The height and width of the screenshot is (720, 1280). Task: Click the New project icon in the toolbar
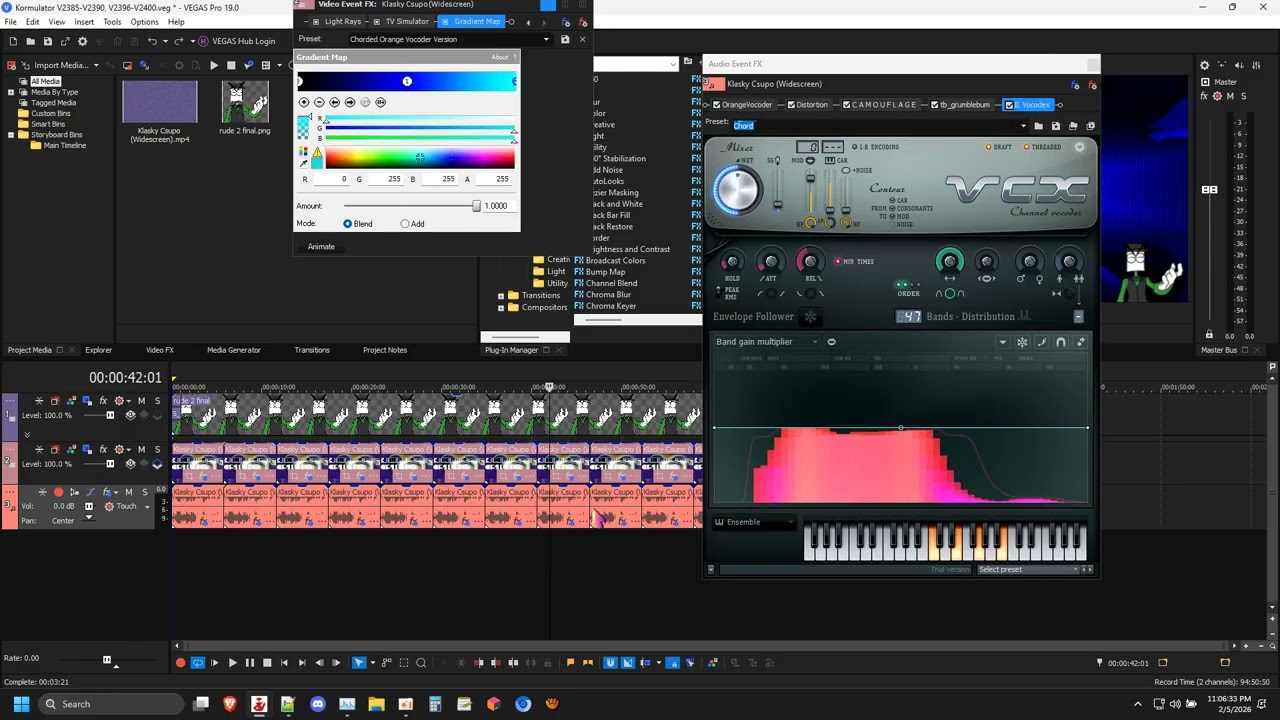13,41
